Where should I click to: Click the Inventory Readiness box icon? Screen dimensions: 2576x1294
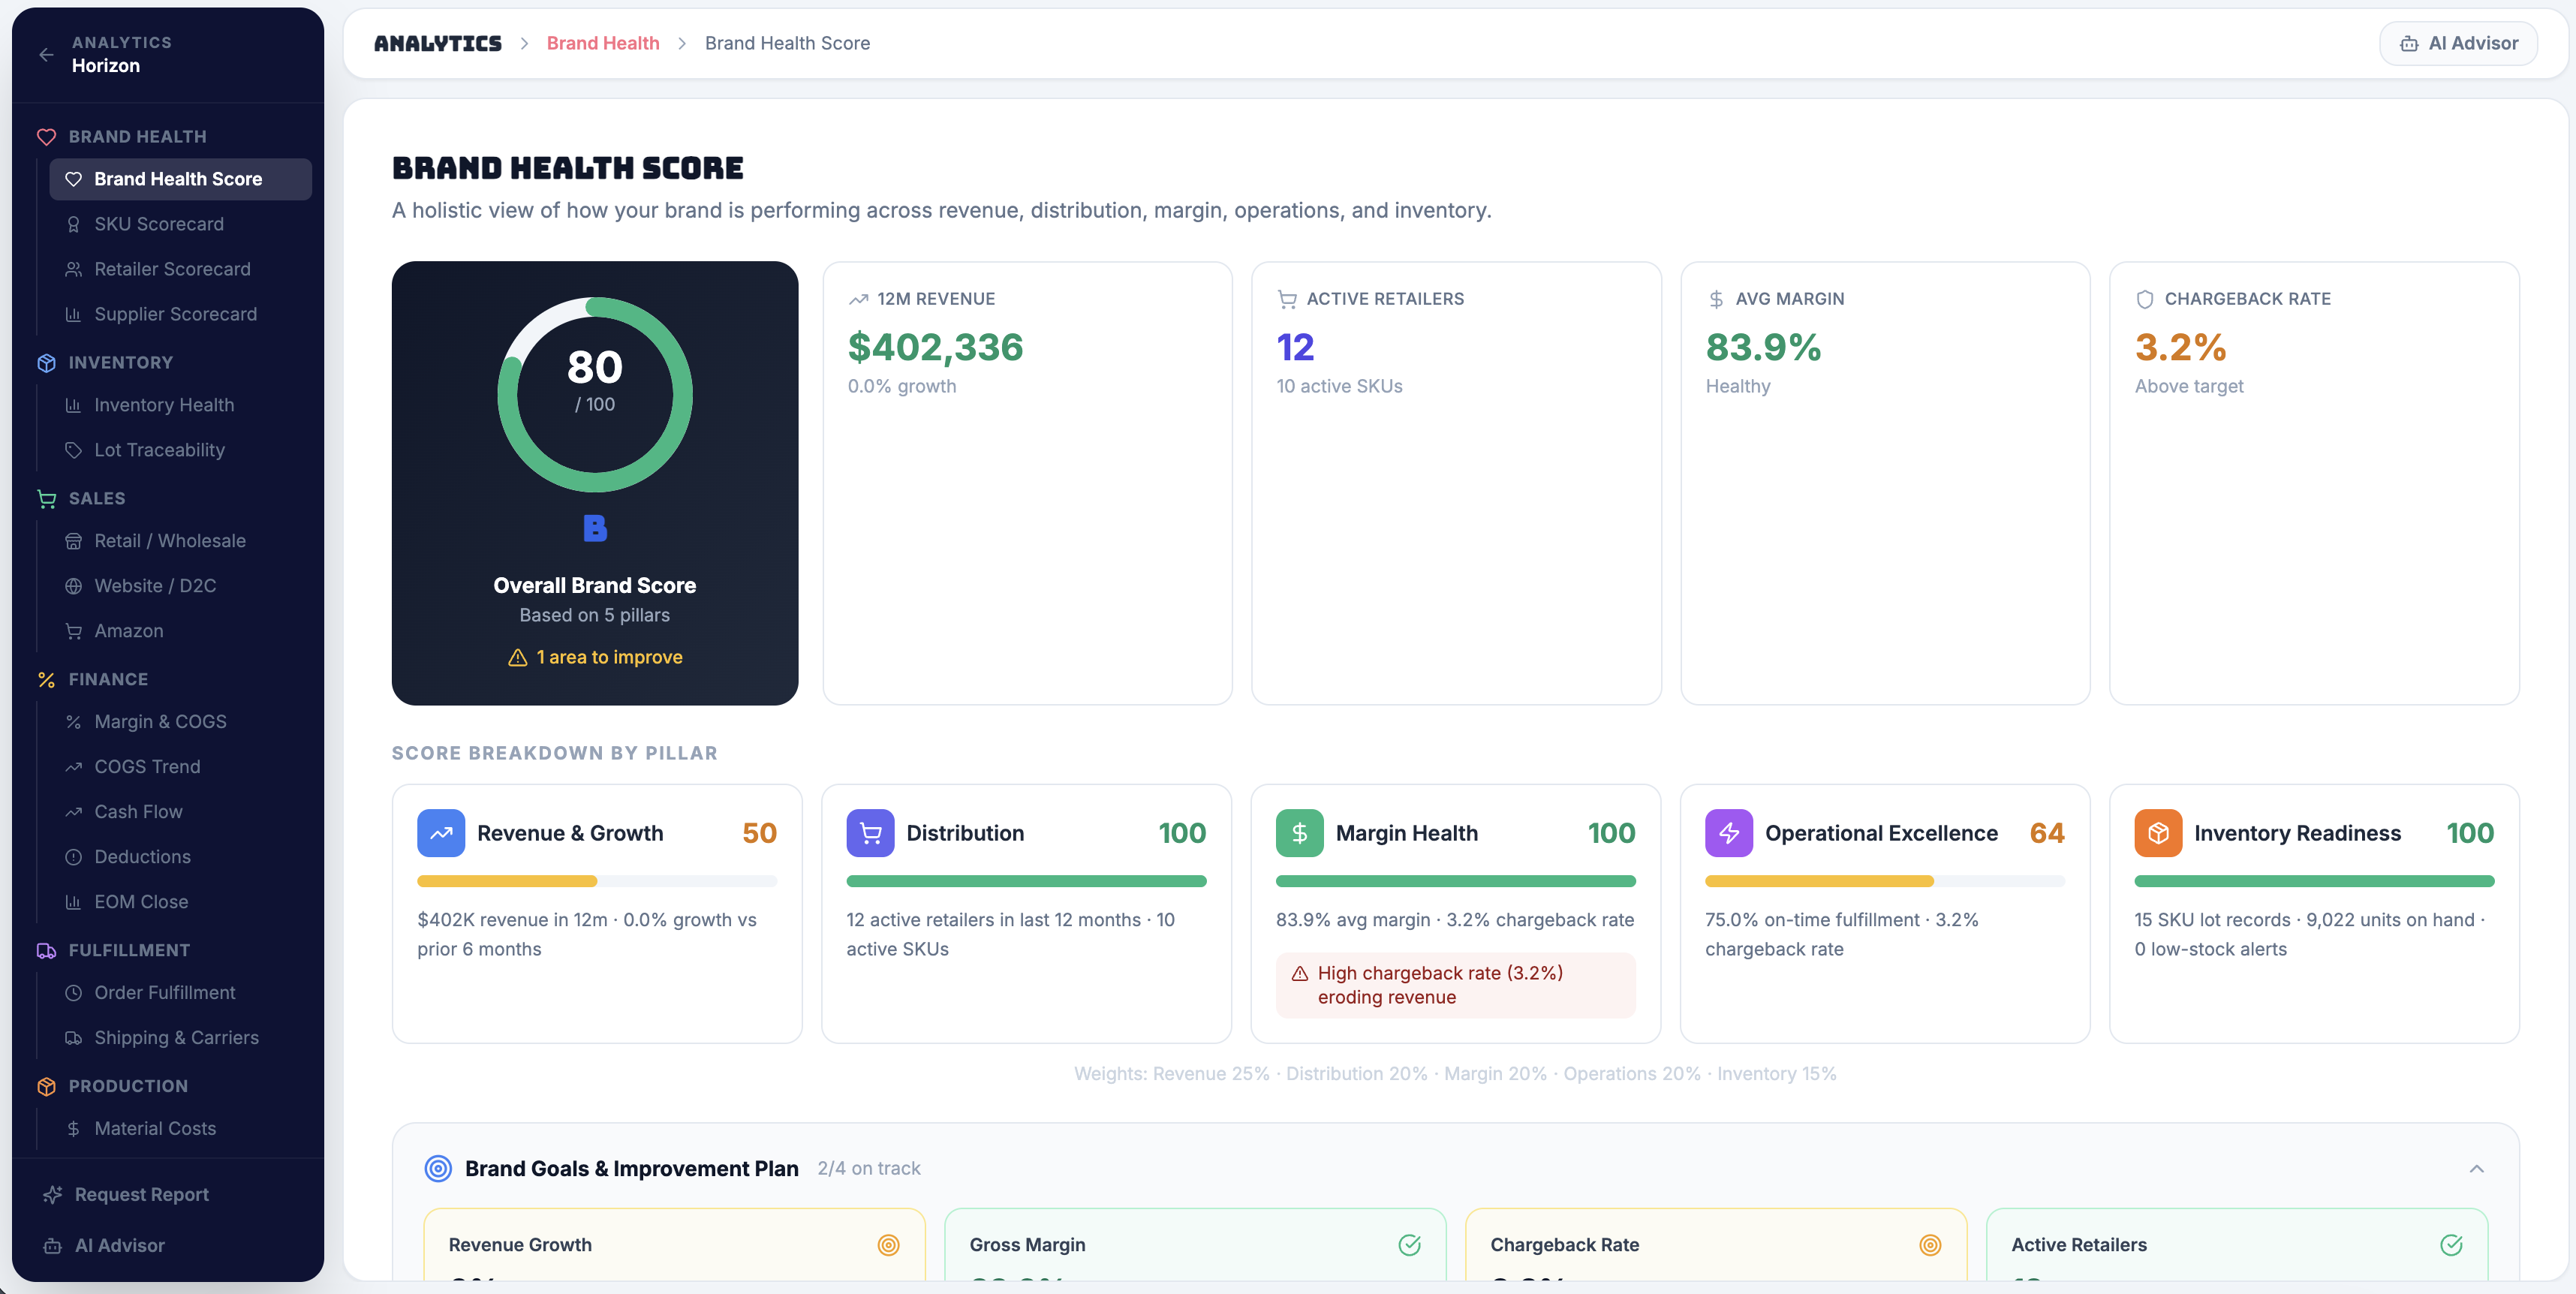(2158, 833)
